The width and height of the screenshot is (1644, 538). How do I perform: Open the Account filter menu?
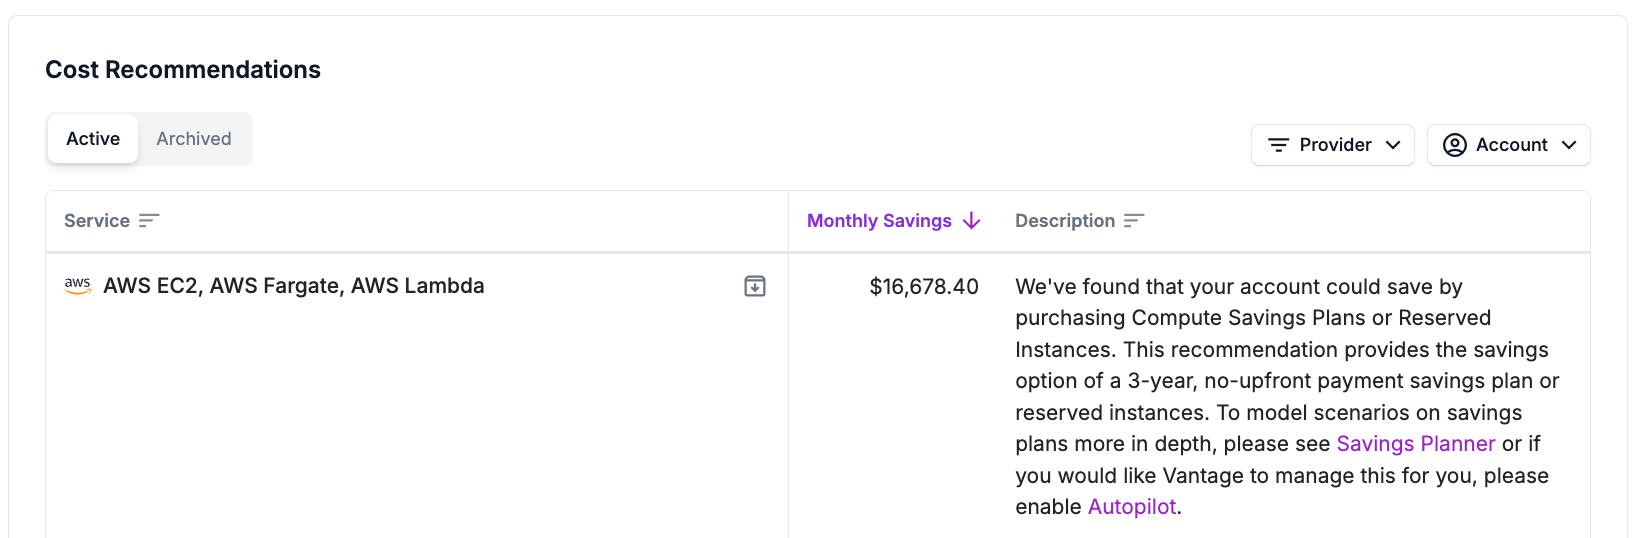(1508, 145)
